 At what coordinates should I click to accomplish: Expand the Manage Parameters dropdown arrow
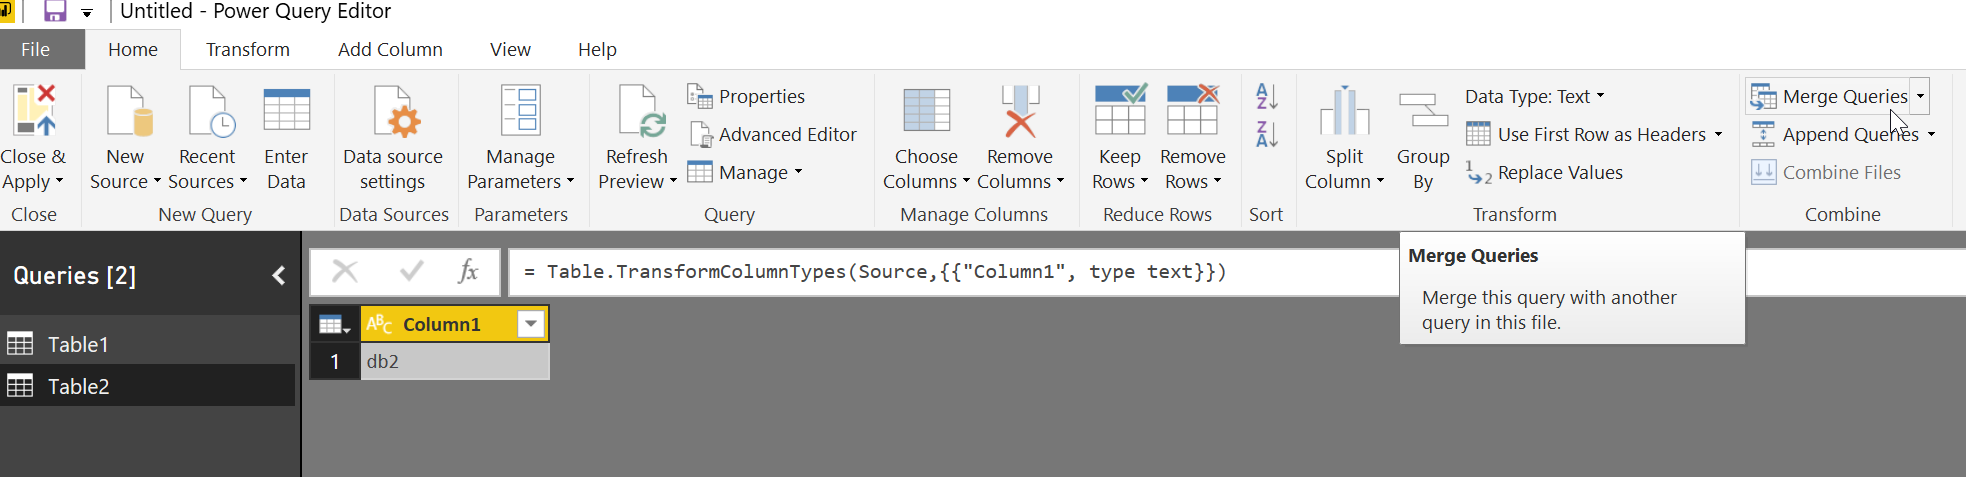click(x=570, y=181)
